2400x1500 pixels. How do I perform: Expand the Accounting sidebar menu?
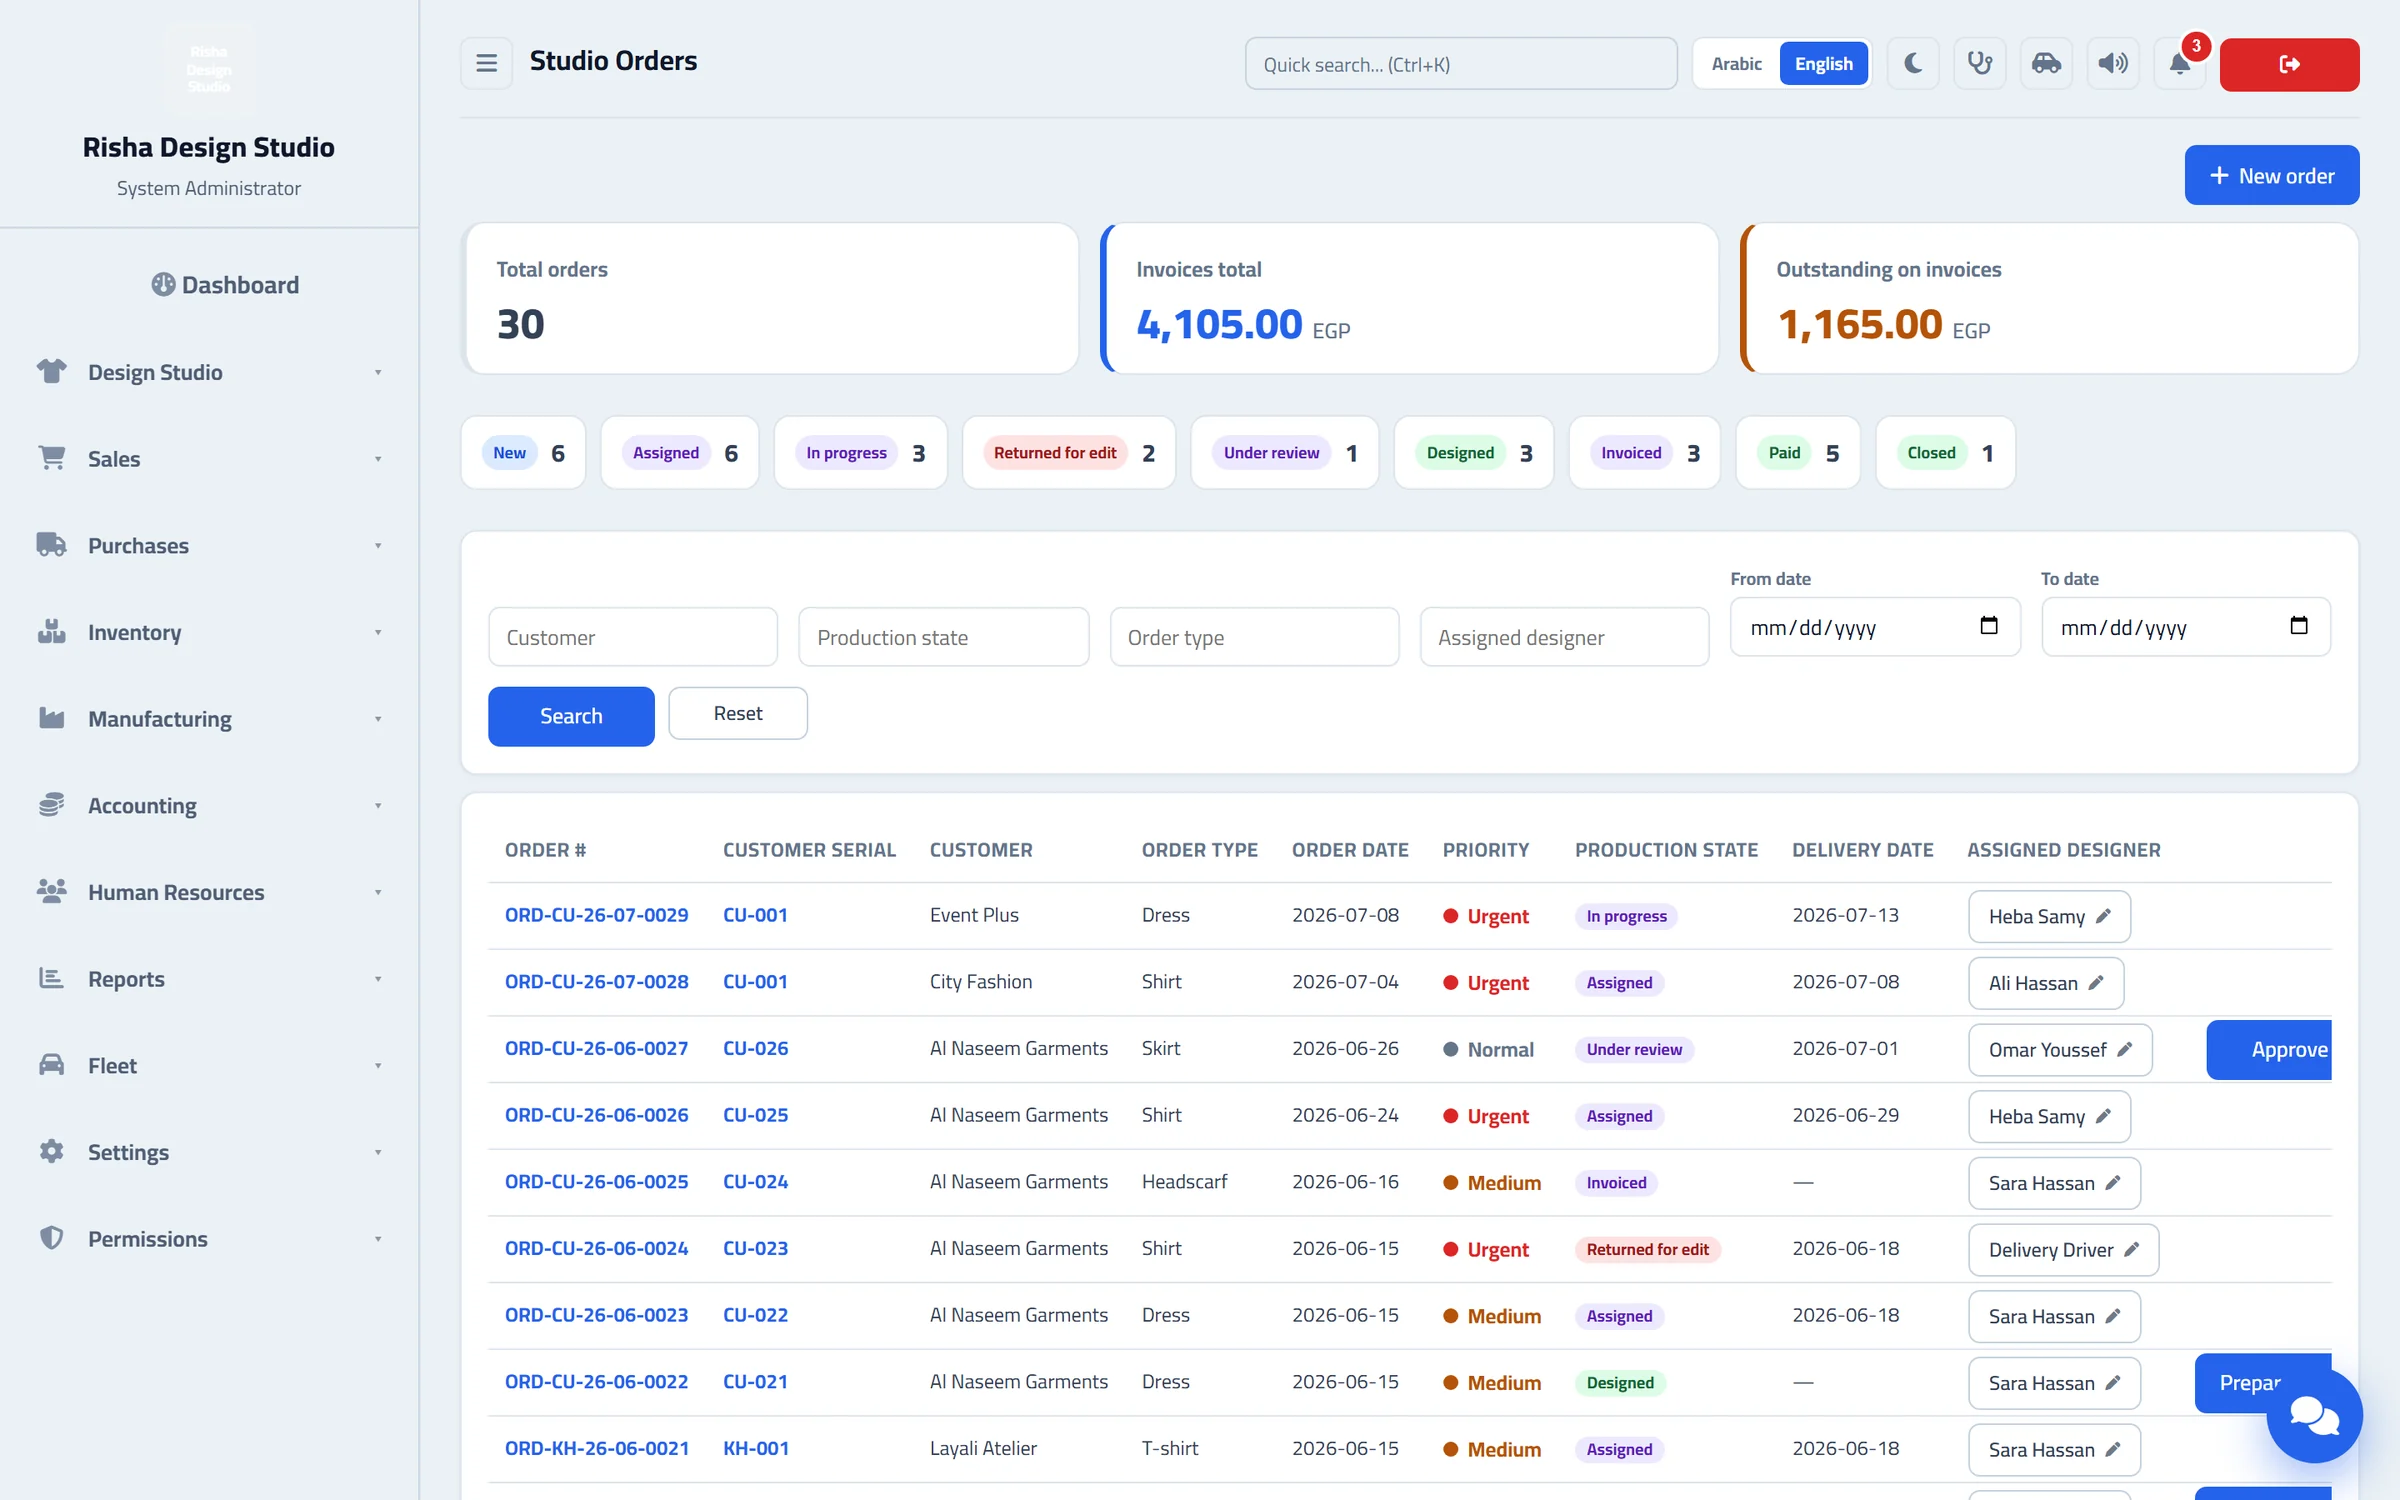click(x=209, y=806)
